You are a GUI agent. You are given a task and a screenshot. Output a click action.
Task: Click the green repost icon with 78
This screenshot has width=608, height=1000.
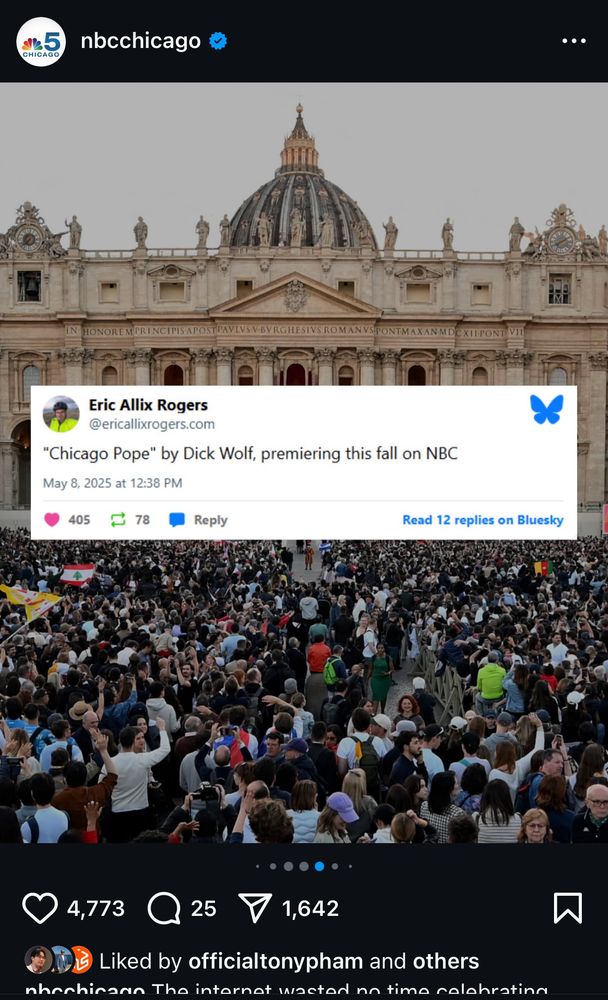click(x=118, y=520)
